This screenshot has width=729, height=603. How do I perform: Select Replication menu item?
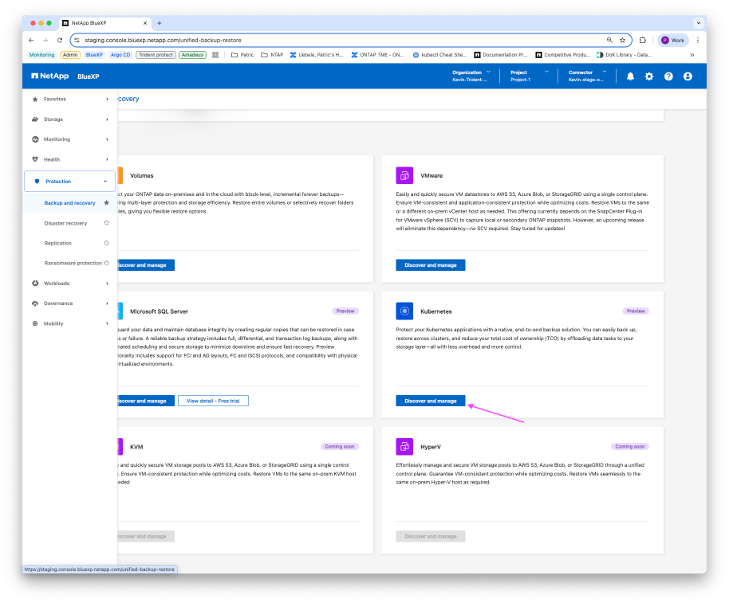pos(58,243)
